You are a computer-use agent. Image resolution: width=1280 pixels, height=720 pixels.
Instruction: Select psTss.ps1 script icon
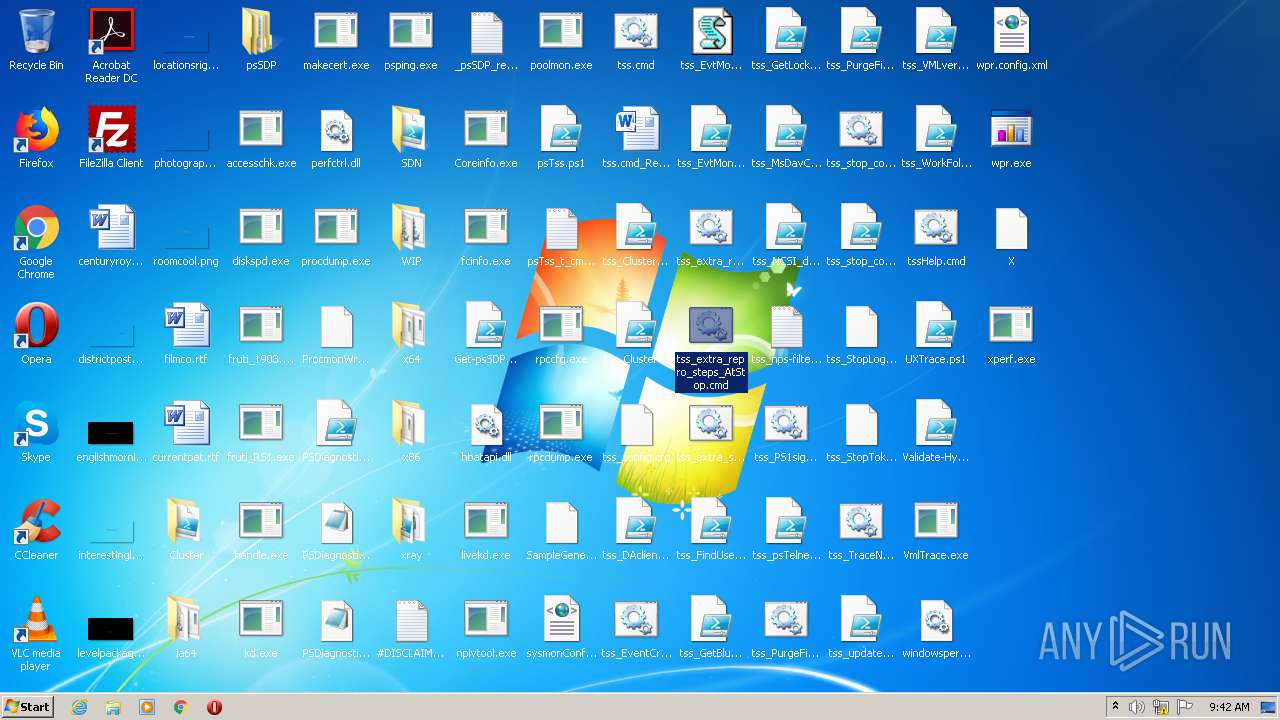point(561,131)
